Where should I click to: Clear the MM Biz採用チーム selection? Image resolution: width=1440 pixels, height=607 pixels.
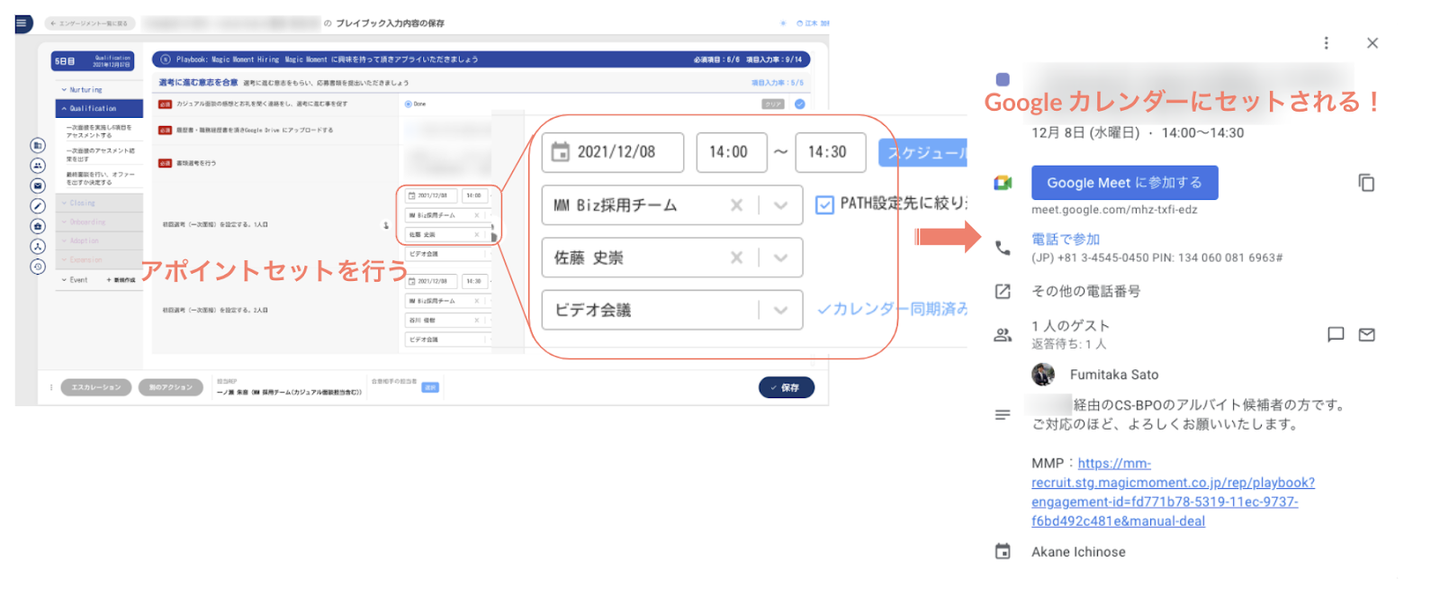pyautogui.click(x=737, y=205)
